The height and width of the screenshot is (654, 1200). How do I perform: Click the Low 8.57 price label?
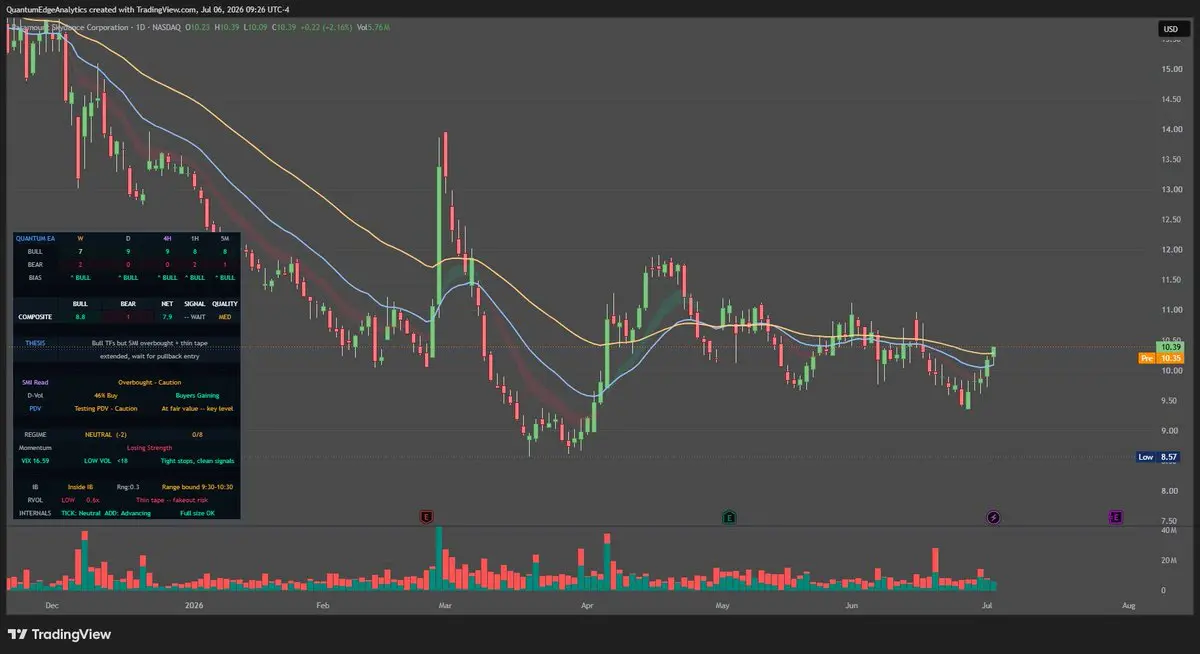point(1159,457)
